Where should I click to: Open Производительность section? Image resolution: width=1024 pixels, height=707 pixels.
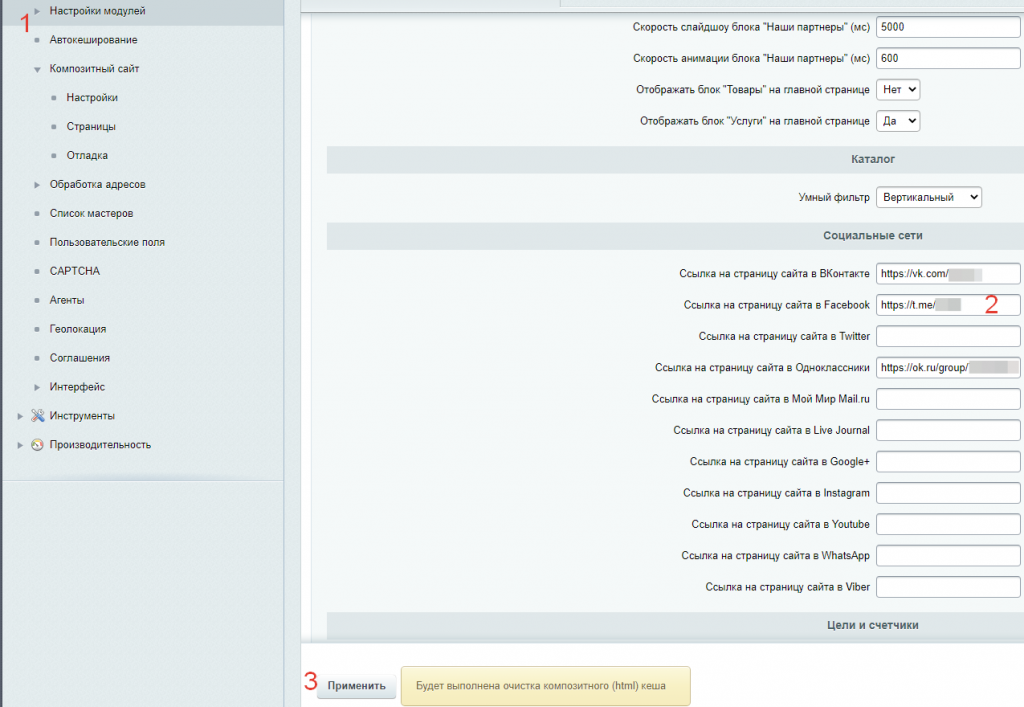pos(100,445)
